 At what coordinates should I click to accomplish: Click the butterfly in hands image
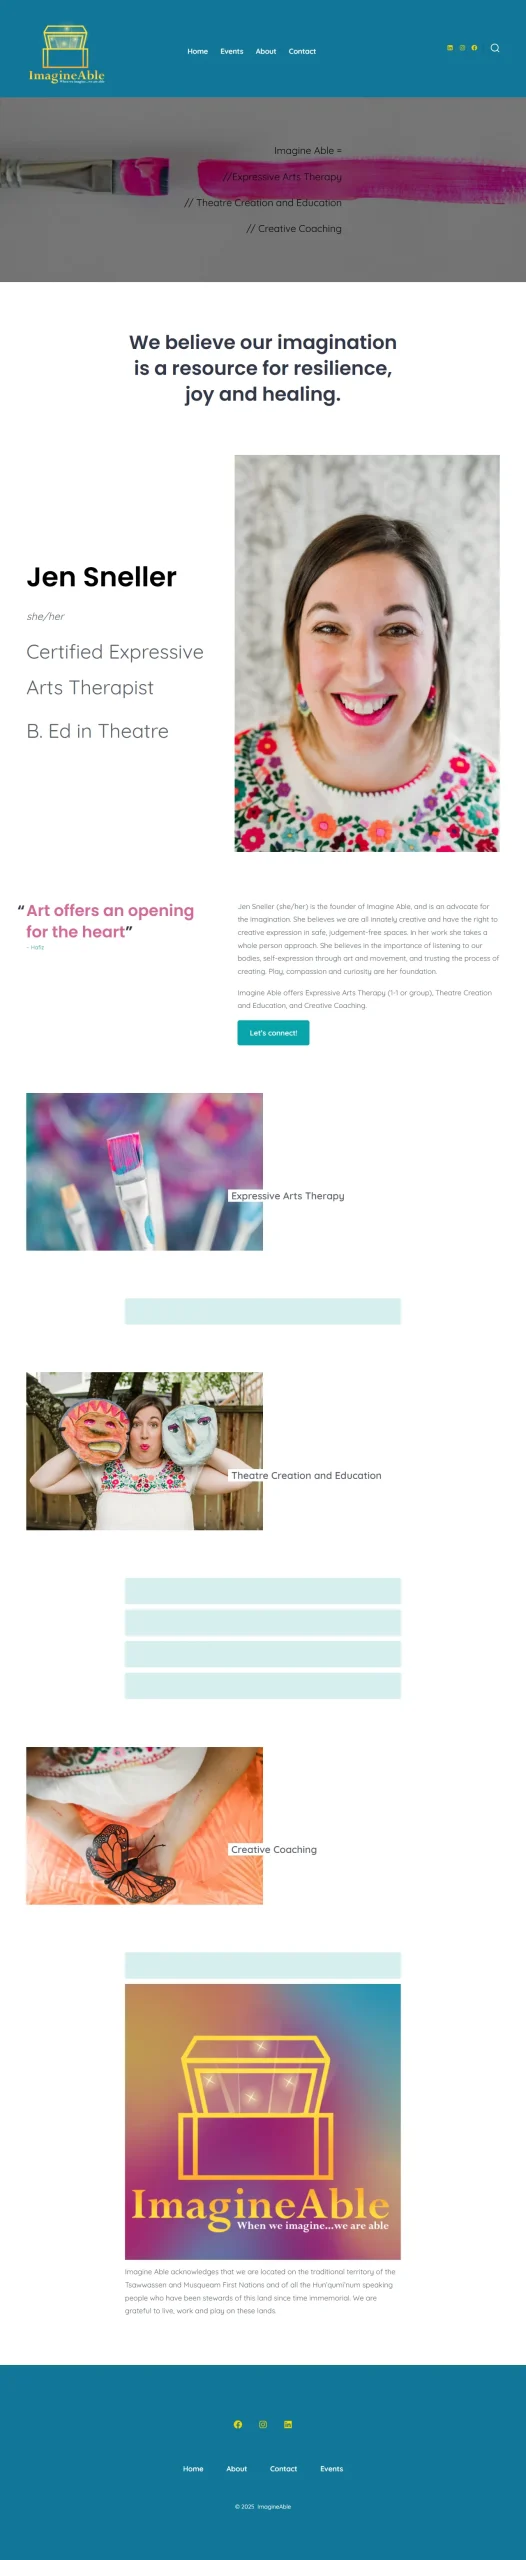(144, 1825)
